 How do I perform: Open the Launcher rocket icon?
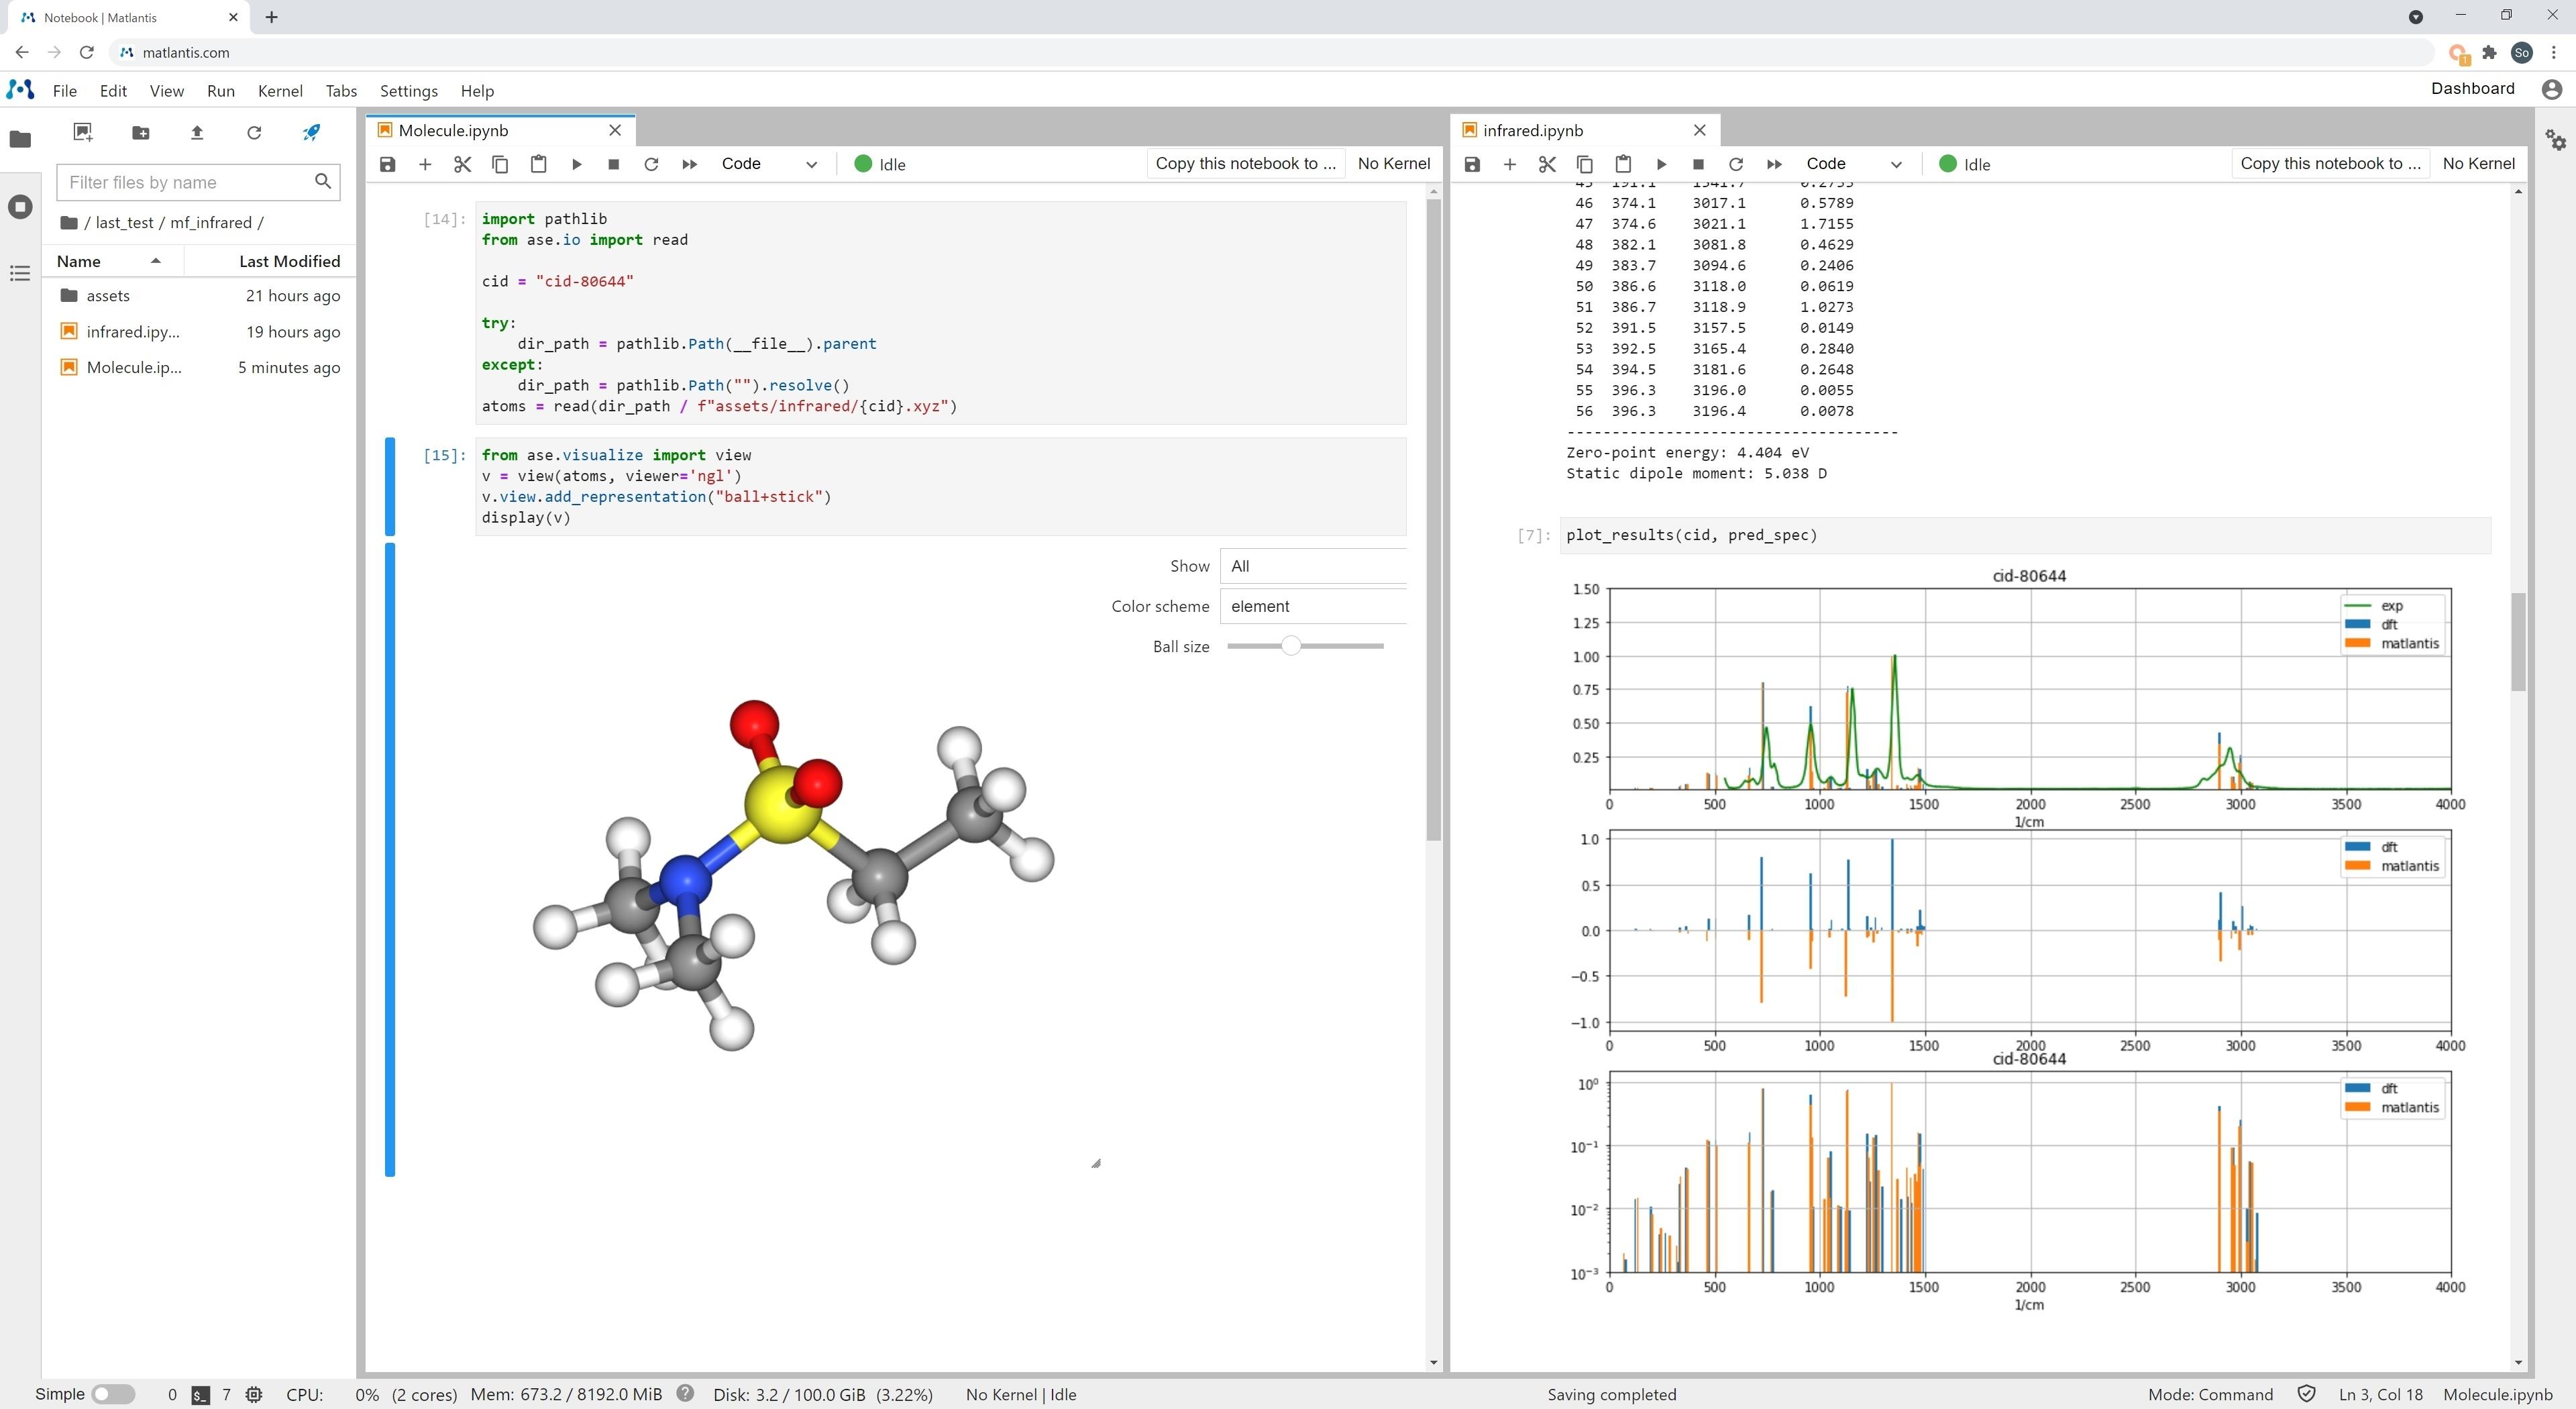[x=311, y=132]
